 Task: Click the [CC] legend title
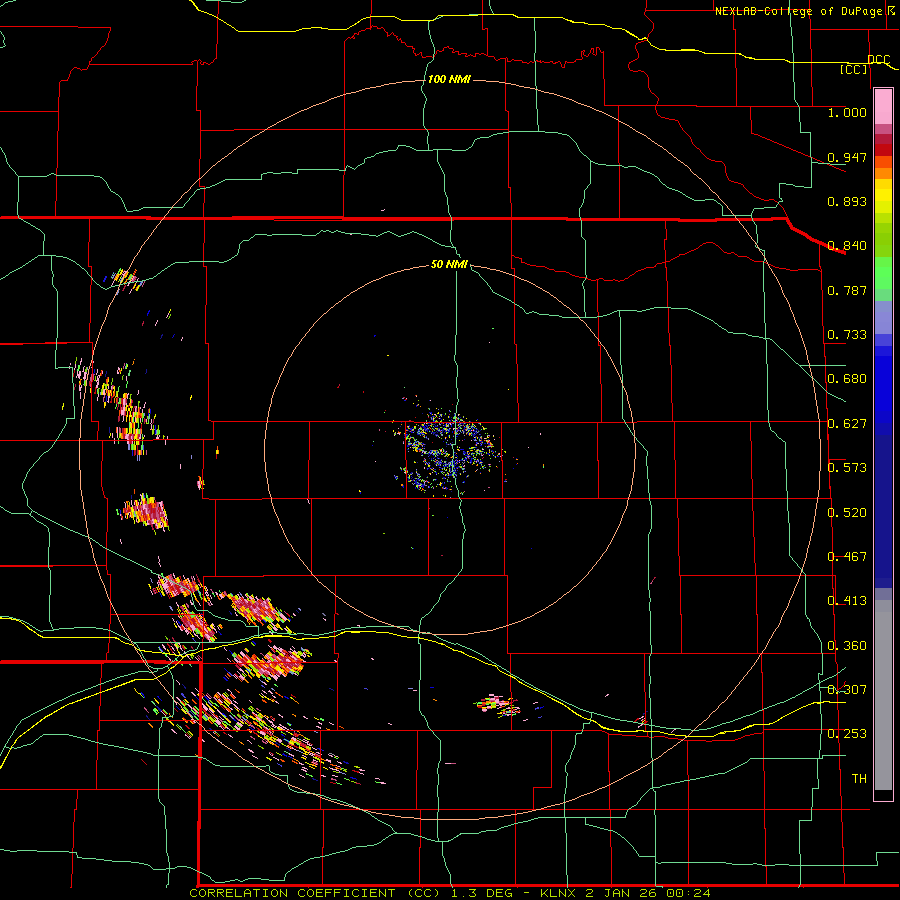coord(854,69)
